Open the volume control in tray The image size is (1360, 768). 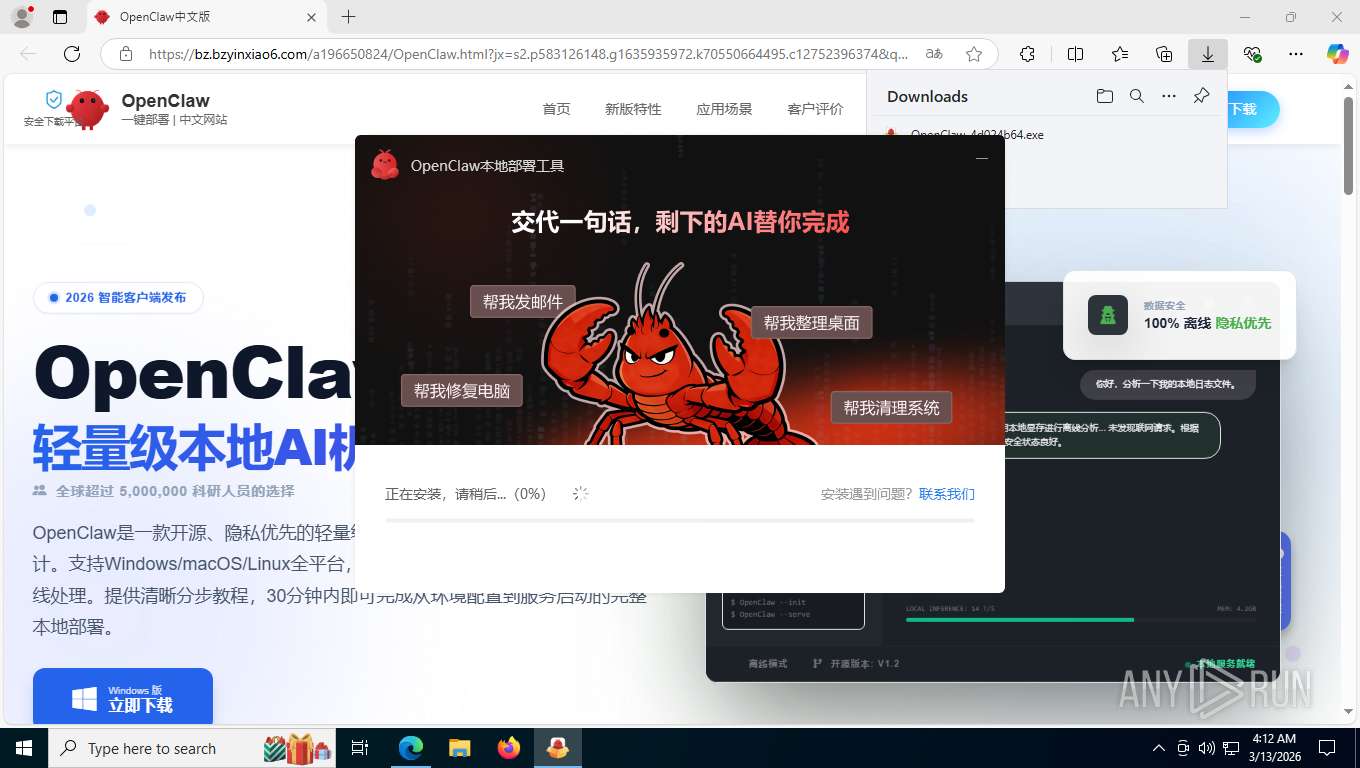click(1207, 748)
